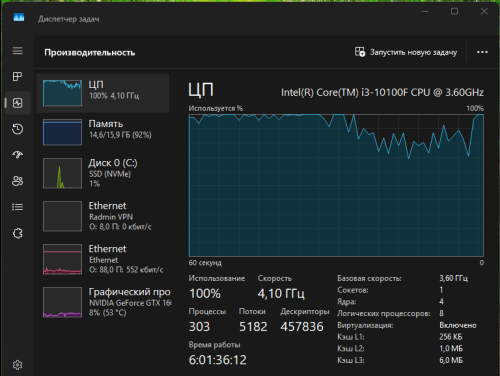Open the Startup apps page icon

[18, 154]
